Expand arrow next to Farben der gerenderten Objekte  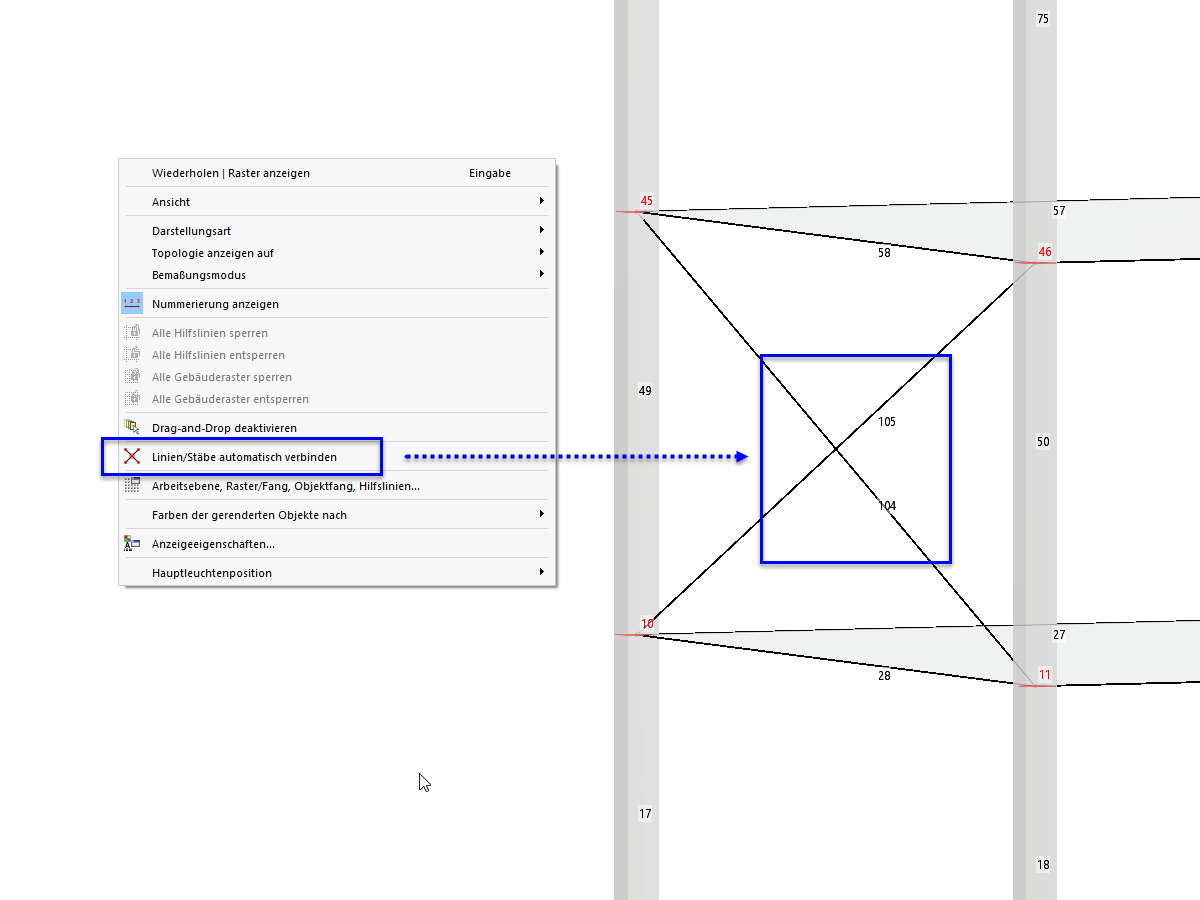coord(541,514)
